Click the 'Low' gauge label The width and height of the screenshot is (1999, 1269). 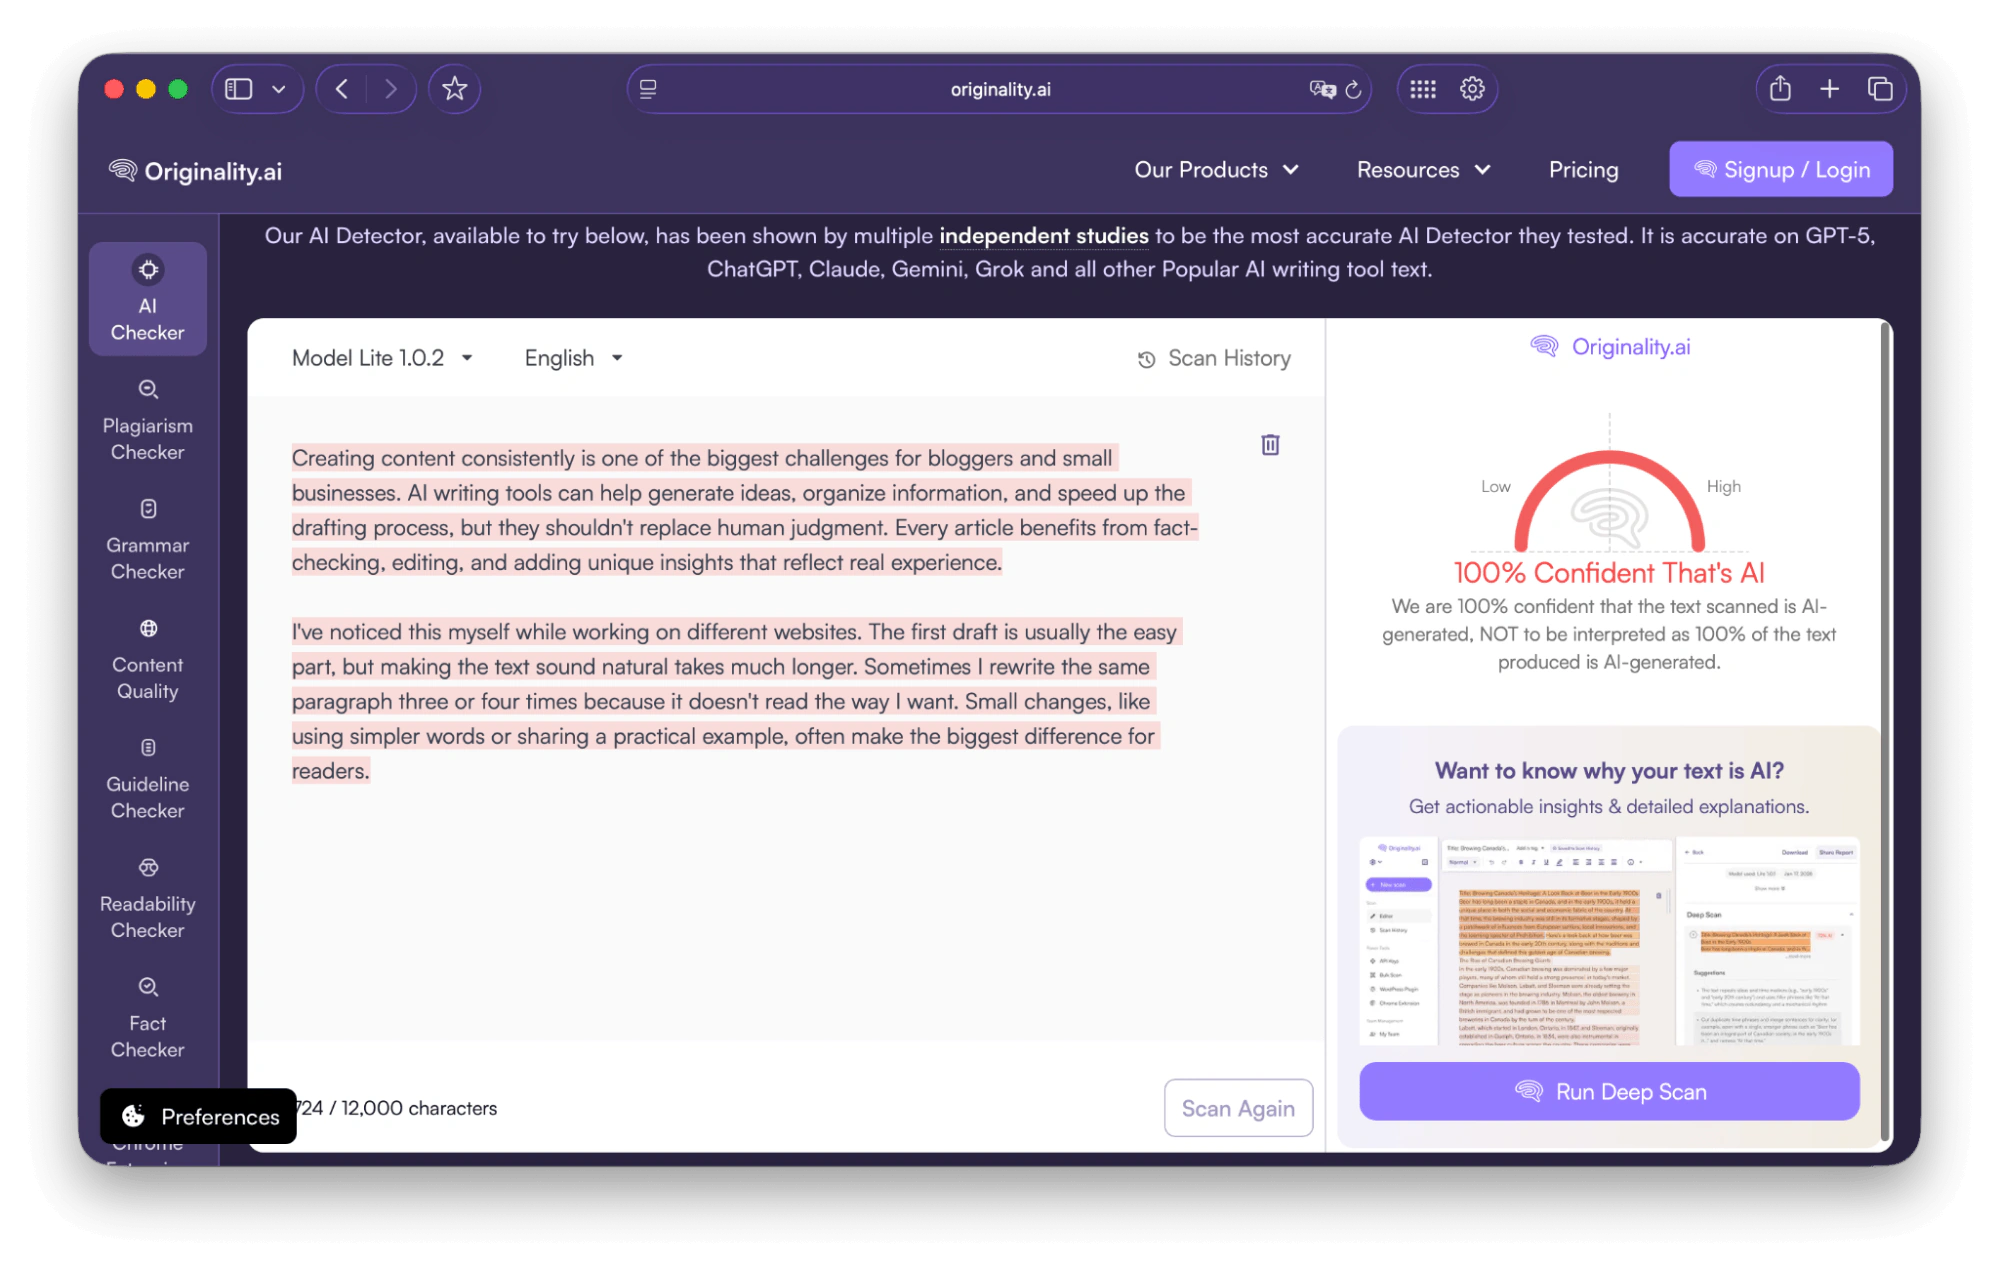(x=1496, y=487)
